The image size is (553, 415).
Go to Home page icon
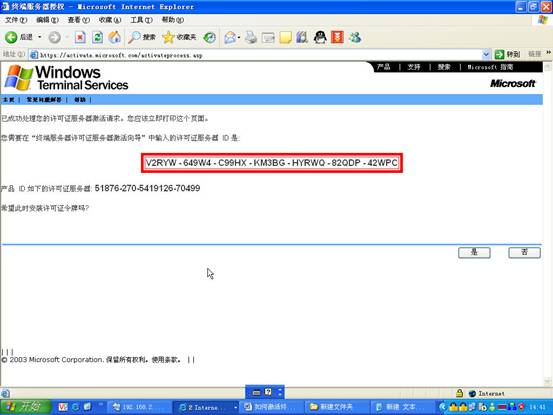click(115, 37)
